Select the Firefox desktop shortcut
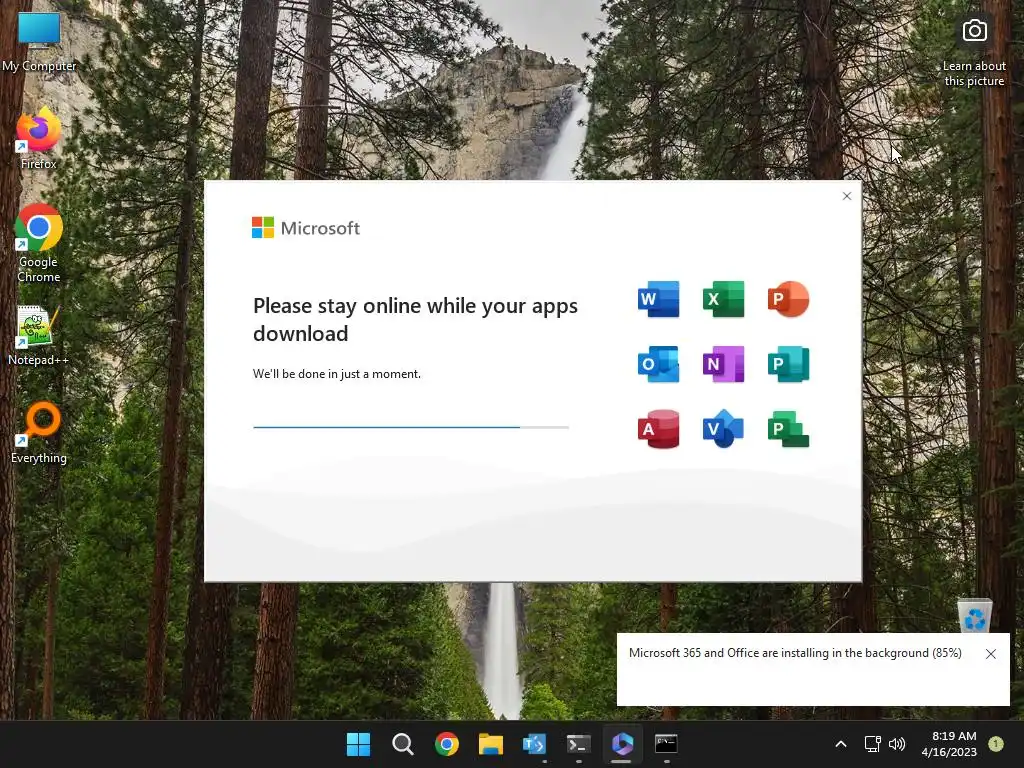The width and height of the screenshot is (1024, 768). pos(39,138)
